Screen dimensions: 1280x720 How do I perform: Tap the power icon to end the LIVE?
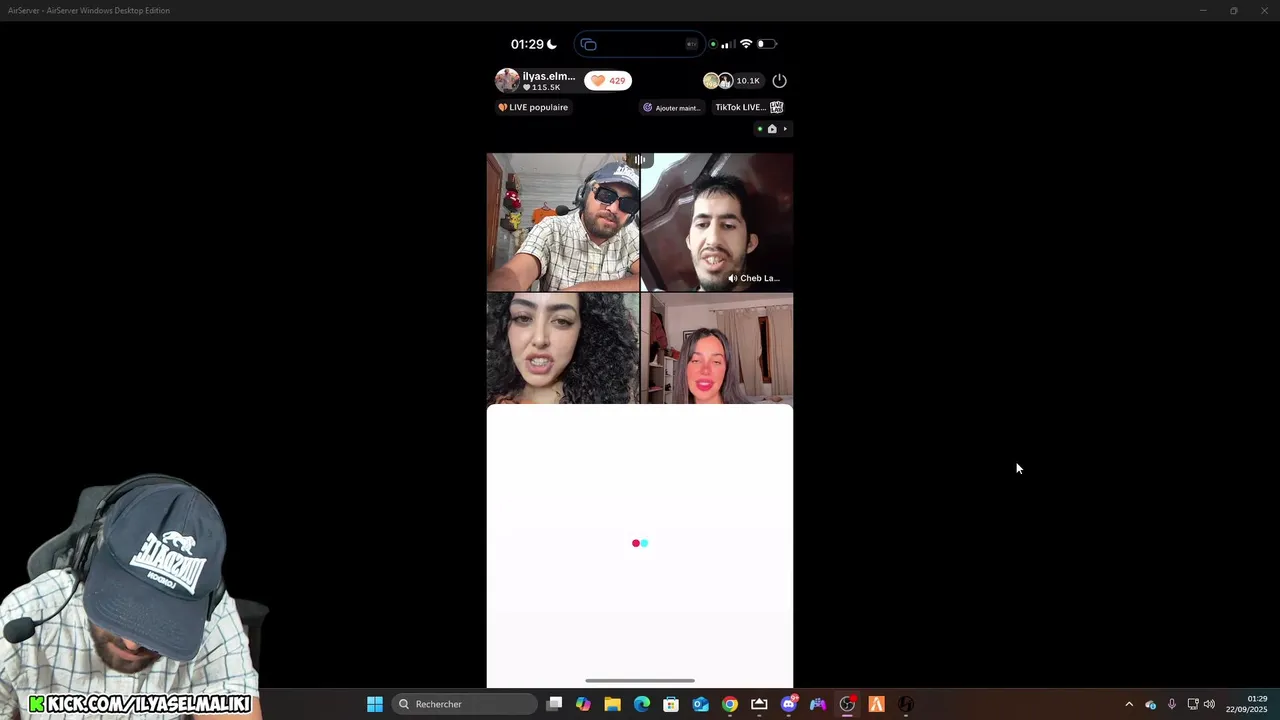(780, 81)
